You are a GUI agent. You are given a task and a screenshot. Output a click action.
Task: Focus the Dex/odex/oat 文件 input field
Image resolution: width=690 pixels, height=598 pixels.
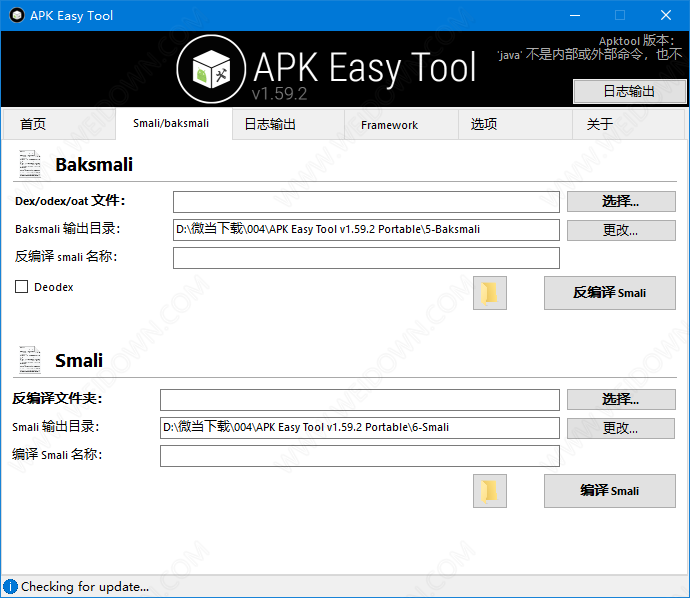[366, 202]
